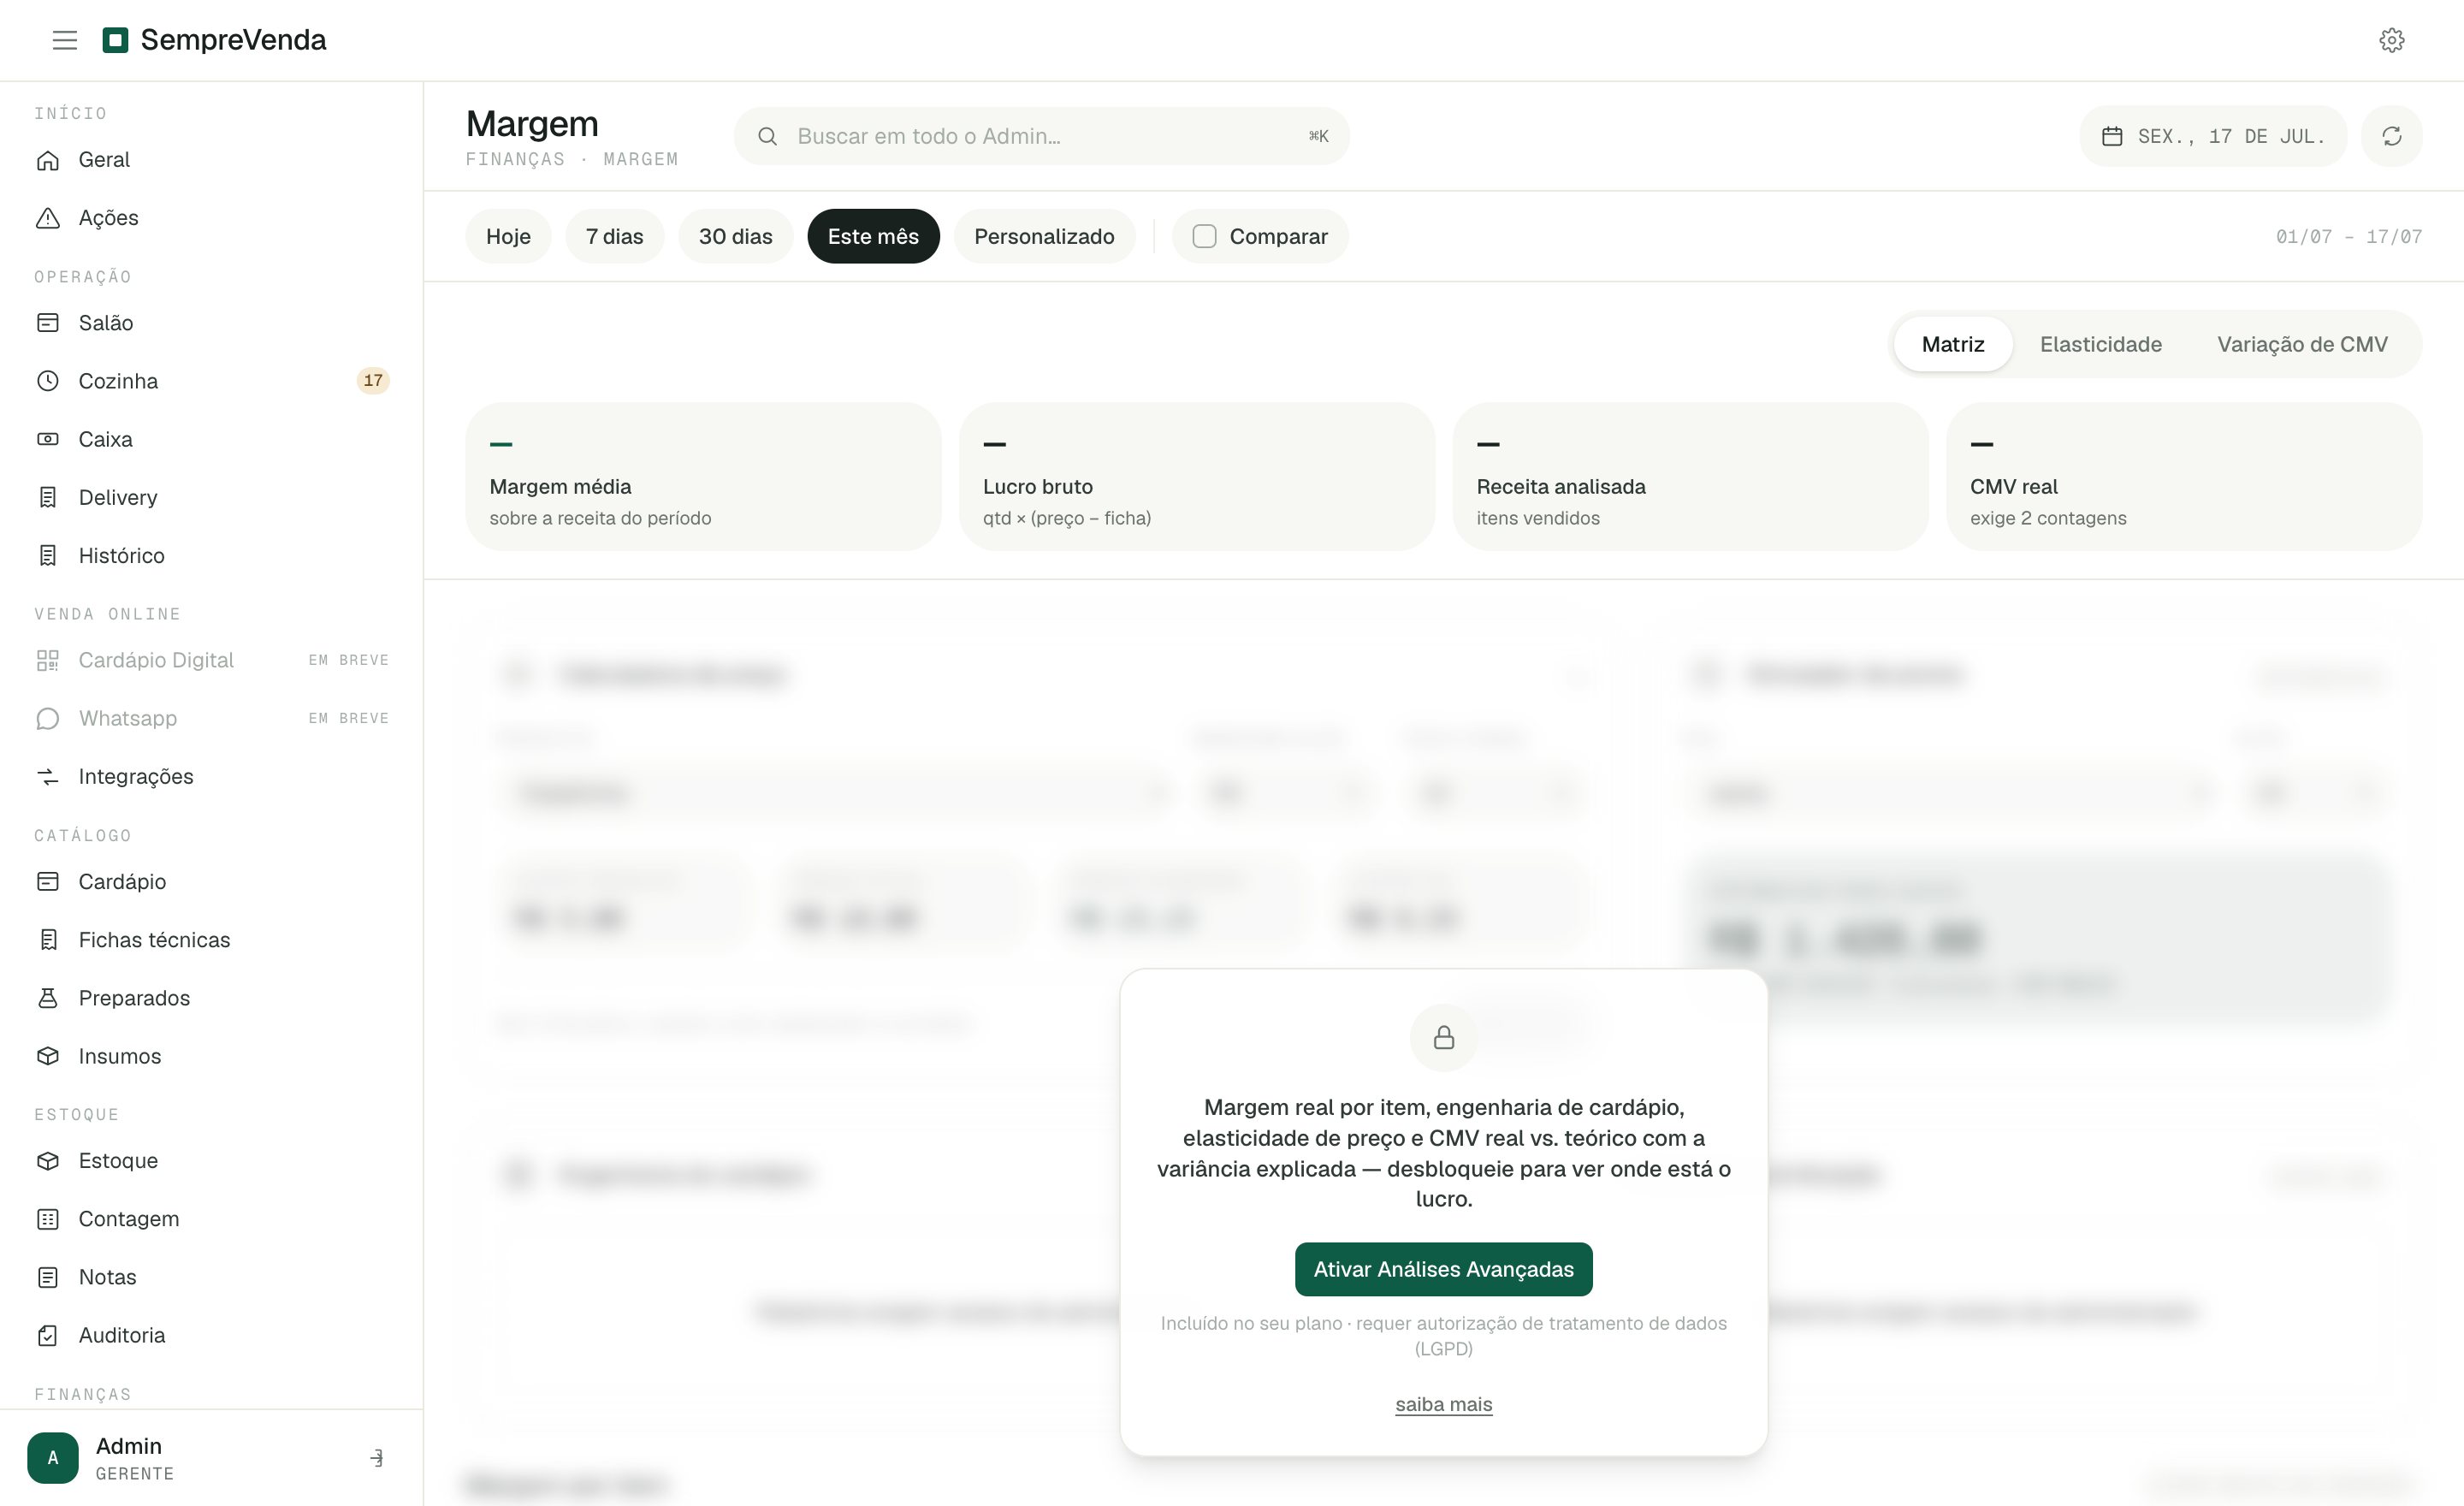Switch to the Elasticidade tab
The height and width of the screenshot is (1506, 2464).
(2100, 344)
